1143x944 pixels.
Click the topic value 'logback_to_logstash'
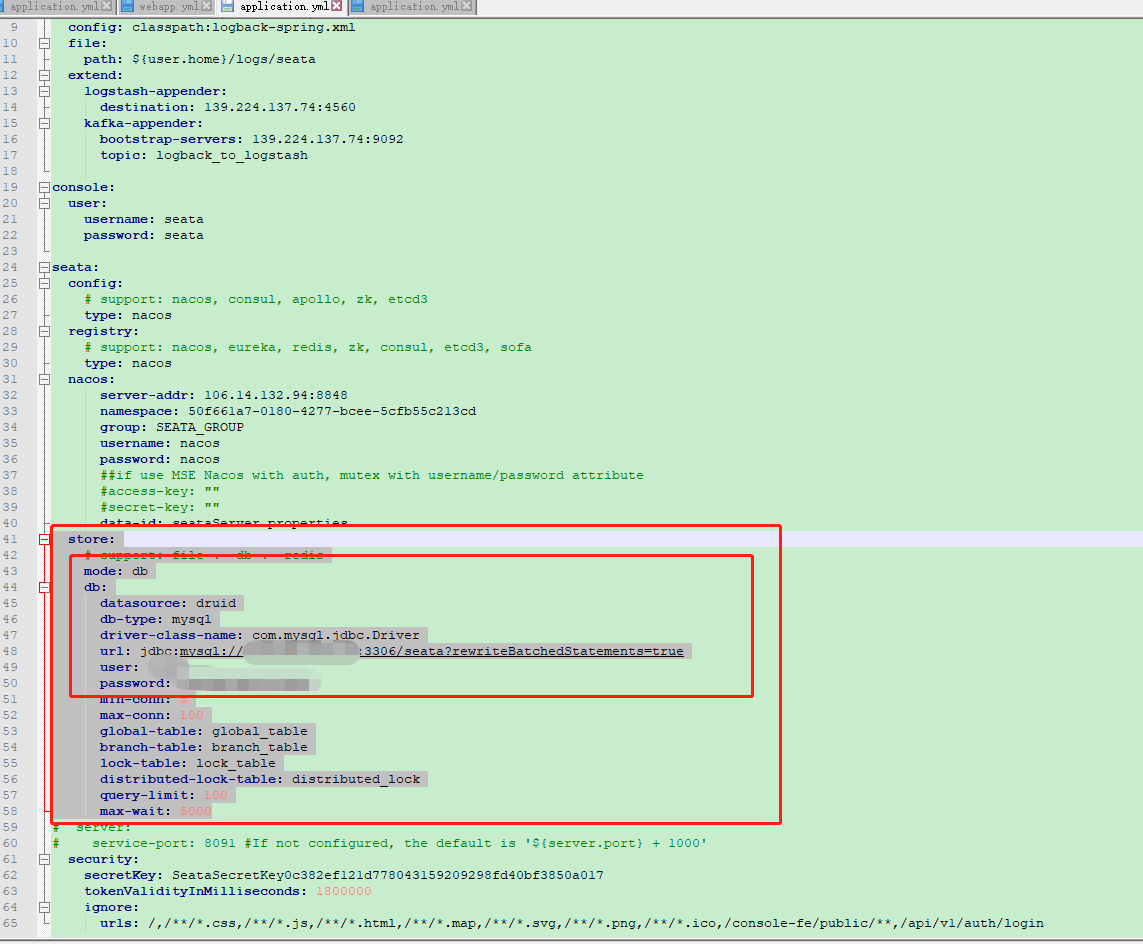click(232, 155)
